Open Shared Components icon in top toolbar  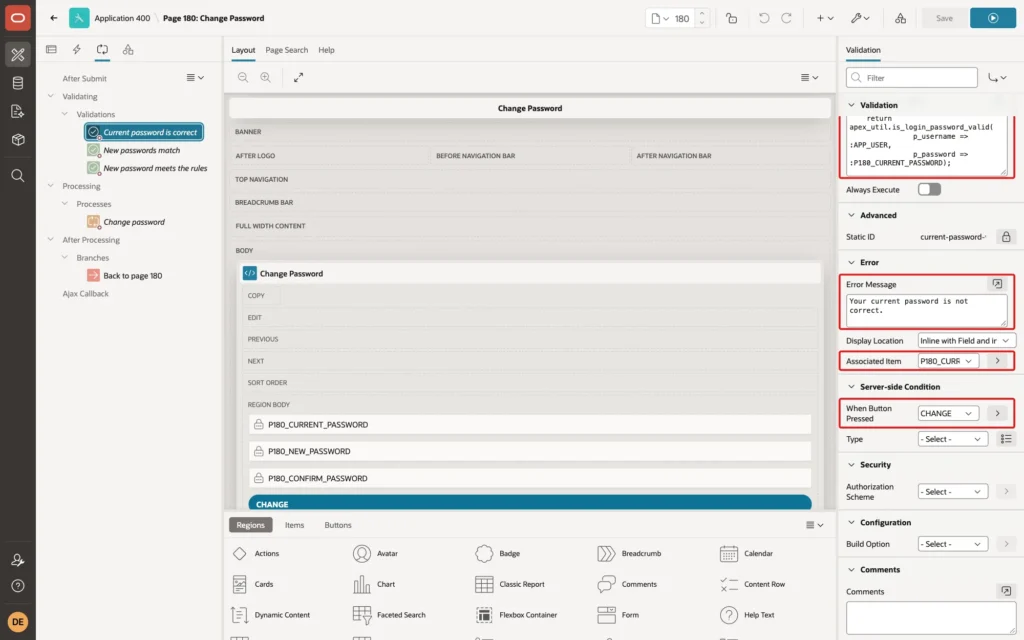tap(900, 18)
